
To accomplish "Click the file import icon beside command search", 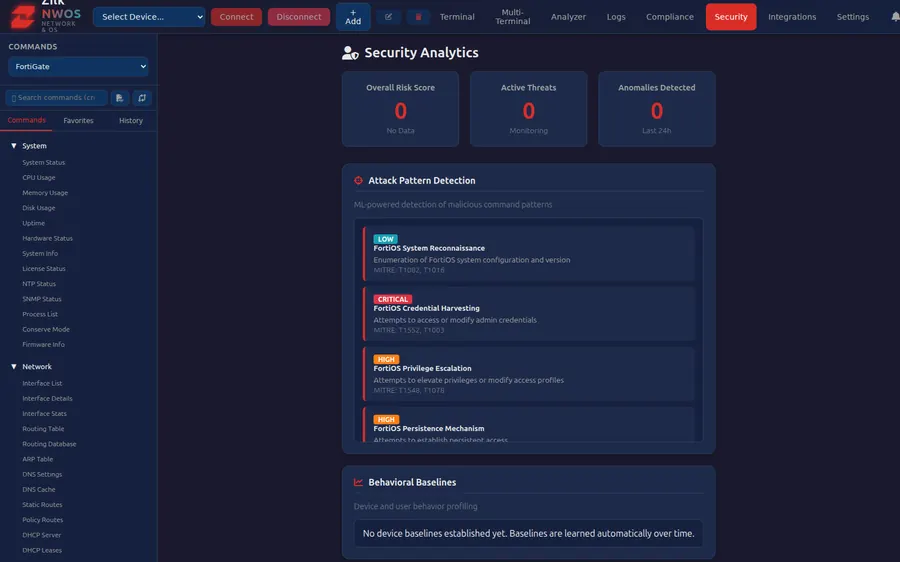I will coord(119,98).
